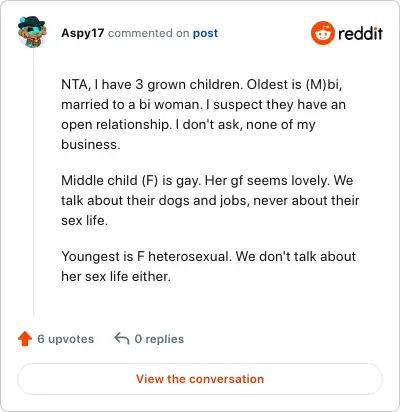Upvote using the orange arrow icon
The height and width of the screenshot is (412, 400).
(x=25, y=339)
